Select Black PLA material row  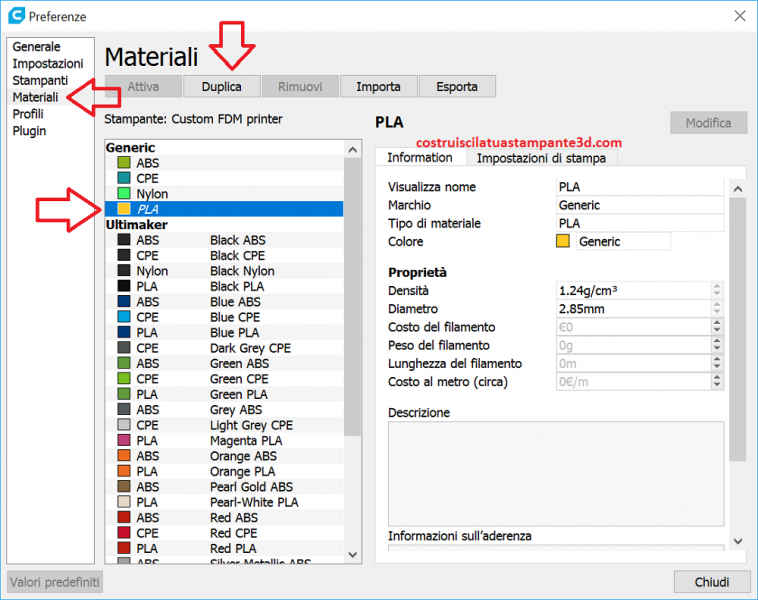(224, 287)
